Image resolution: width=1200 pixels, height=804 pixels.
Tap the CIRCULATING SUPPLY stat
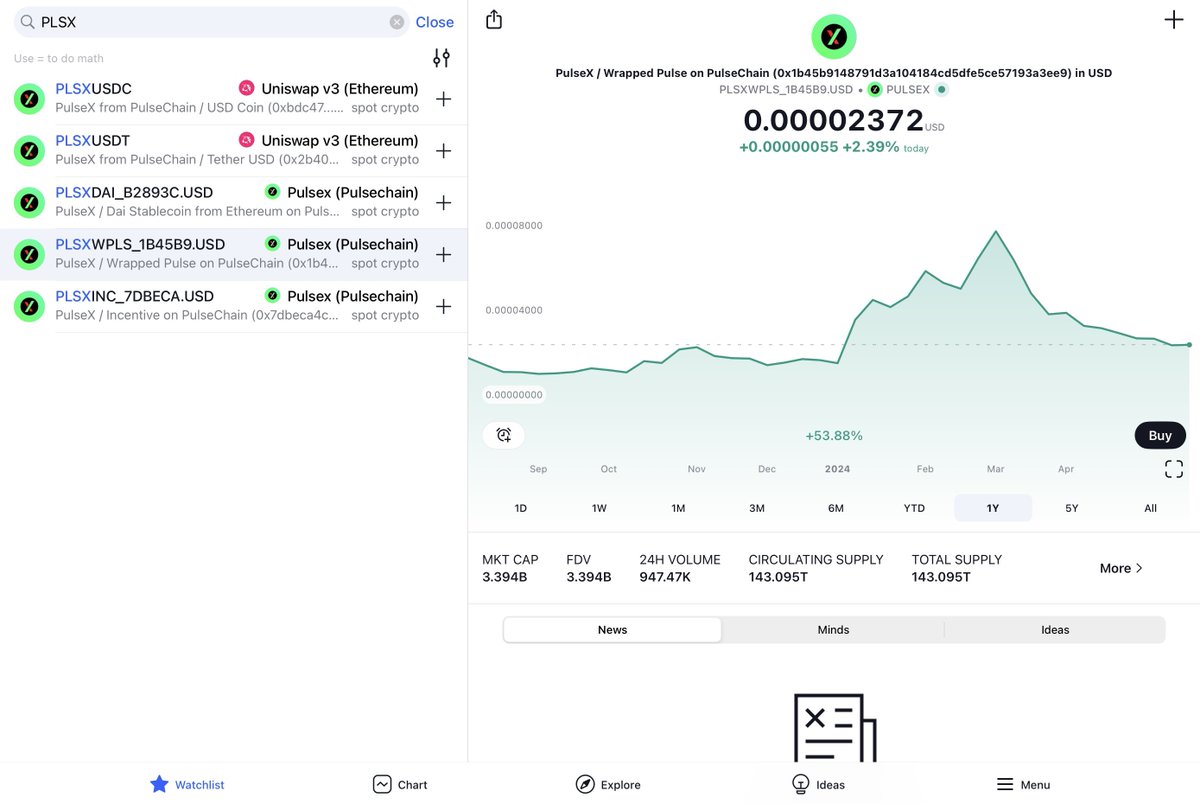816,568
